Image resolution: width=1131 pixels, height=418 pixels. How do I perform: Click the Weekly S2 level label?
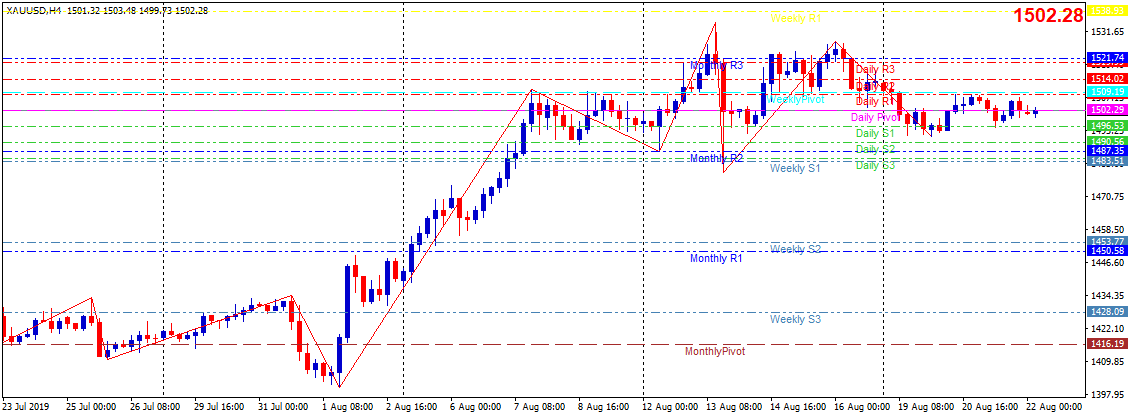tap(795, 249)
